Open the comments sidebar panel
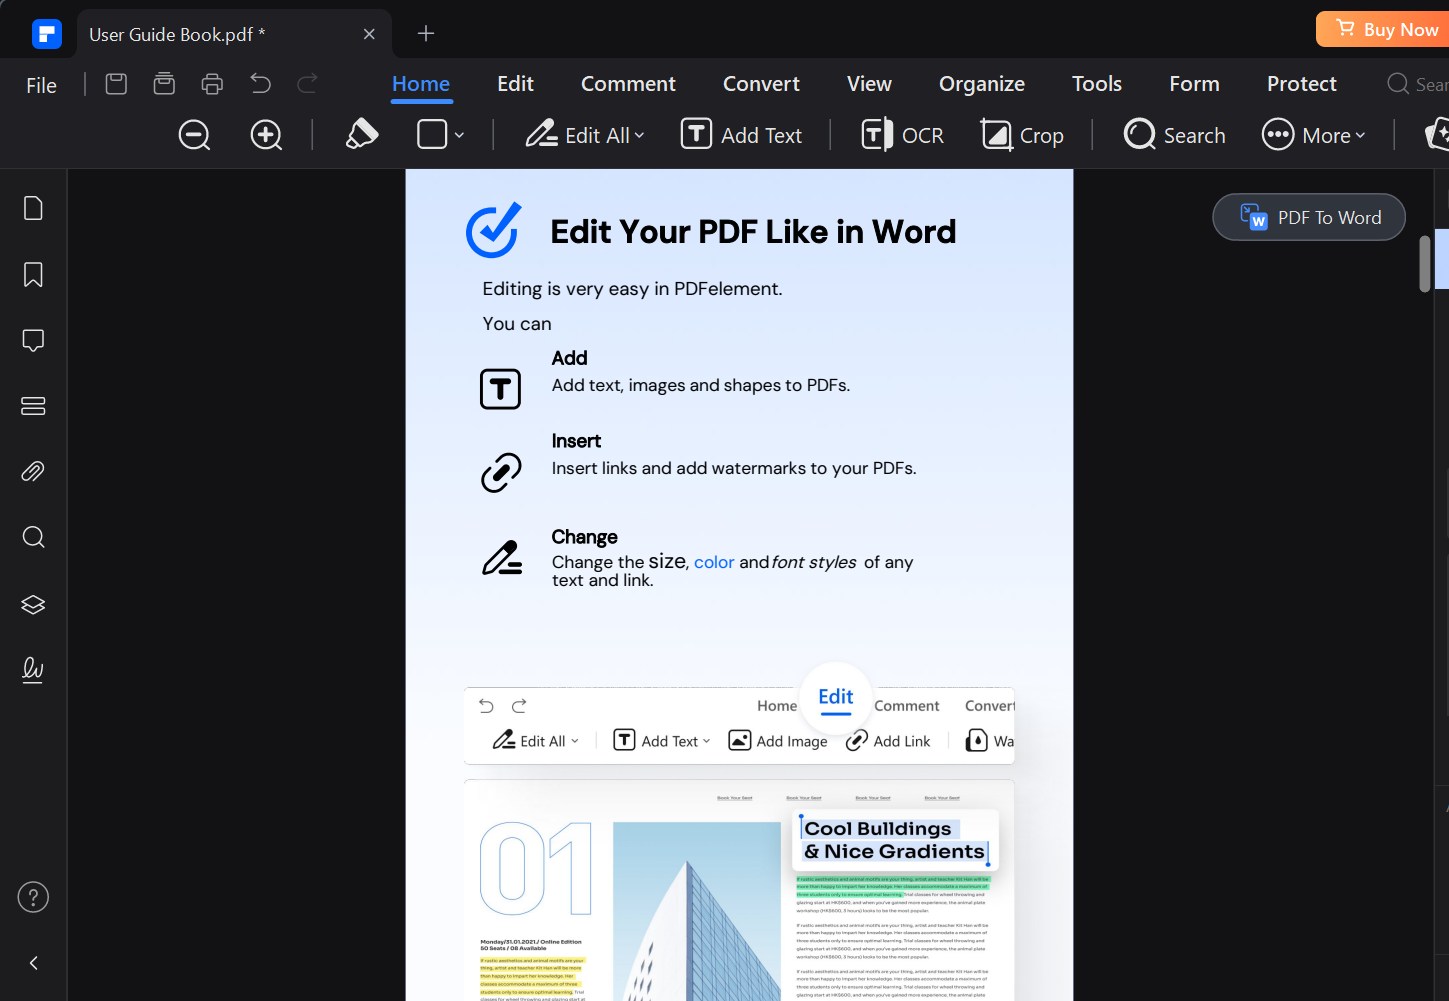This screenshot has width=1449, height=1001. pos(33,341)
